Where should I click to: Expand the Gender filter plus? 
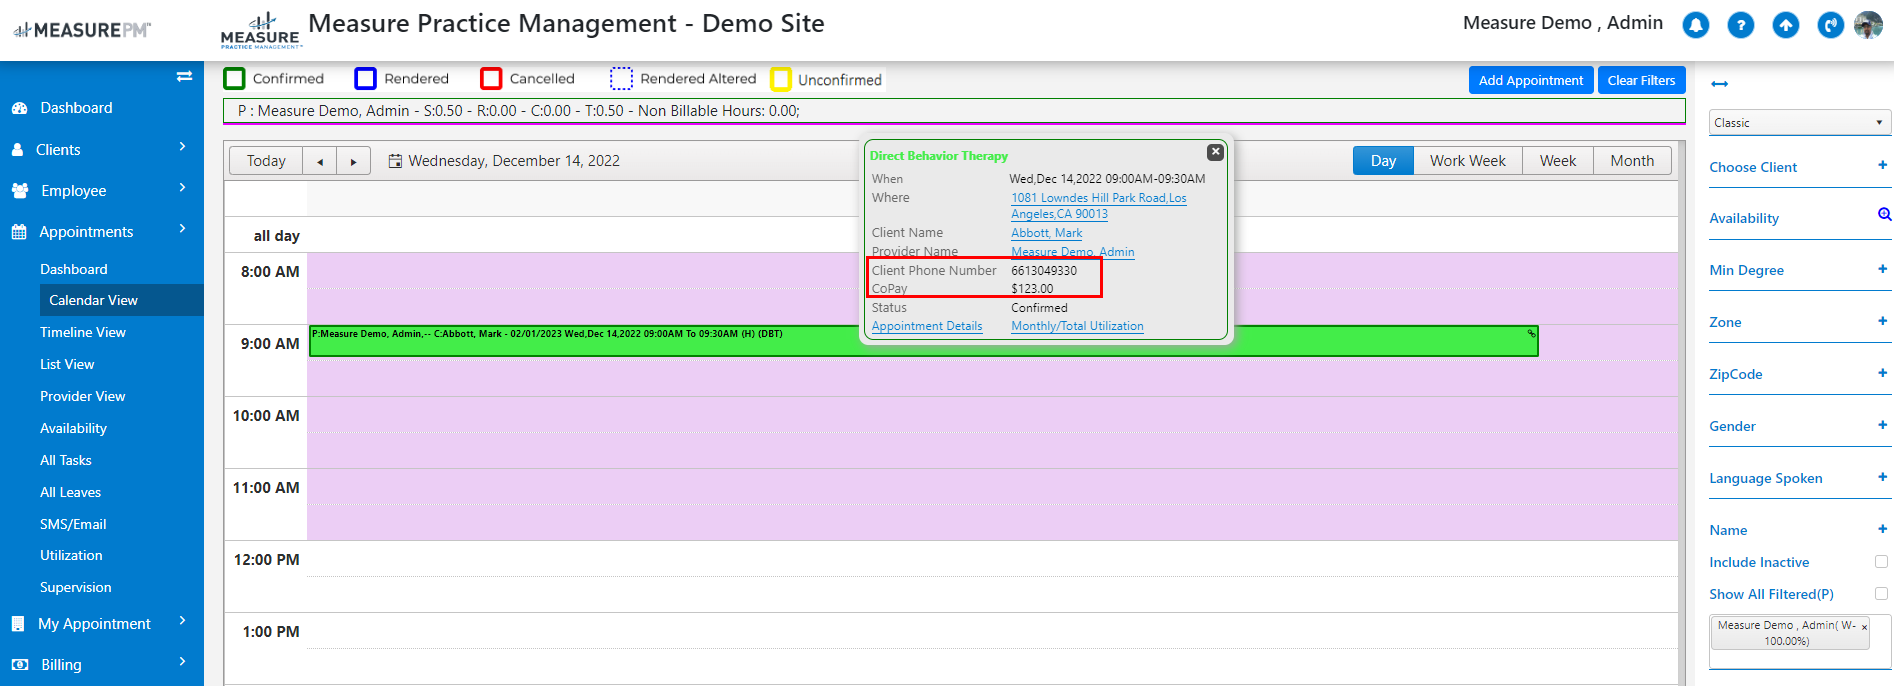1882,425
